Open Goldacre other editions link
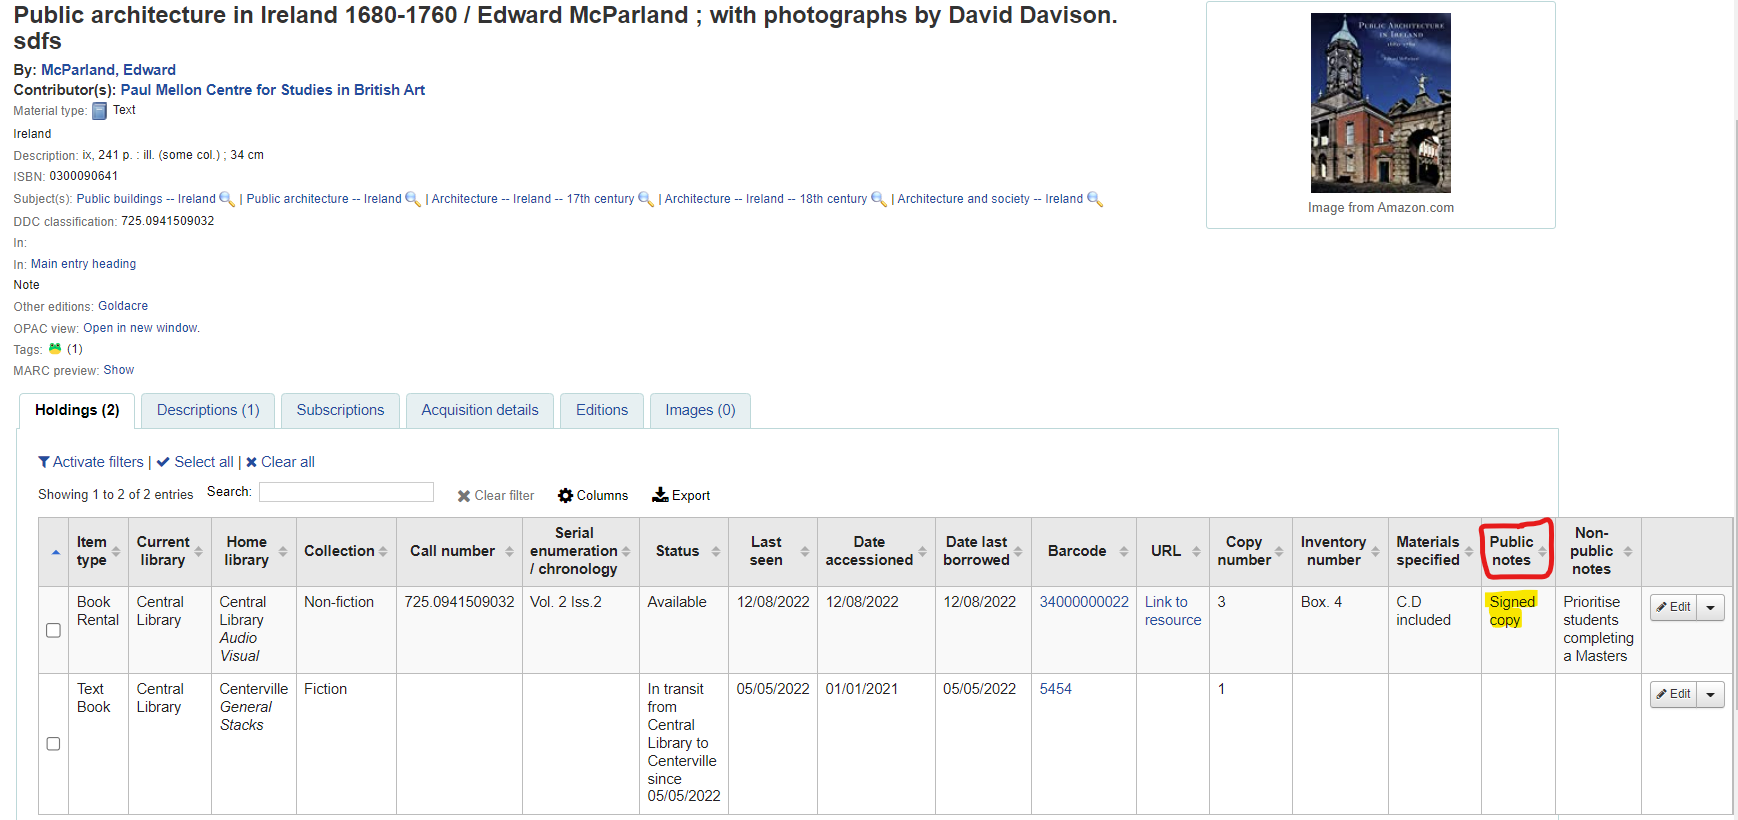 click(x=123, y=306)
